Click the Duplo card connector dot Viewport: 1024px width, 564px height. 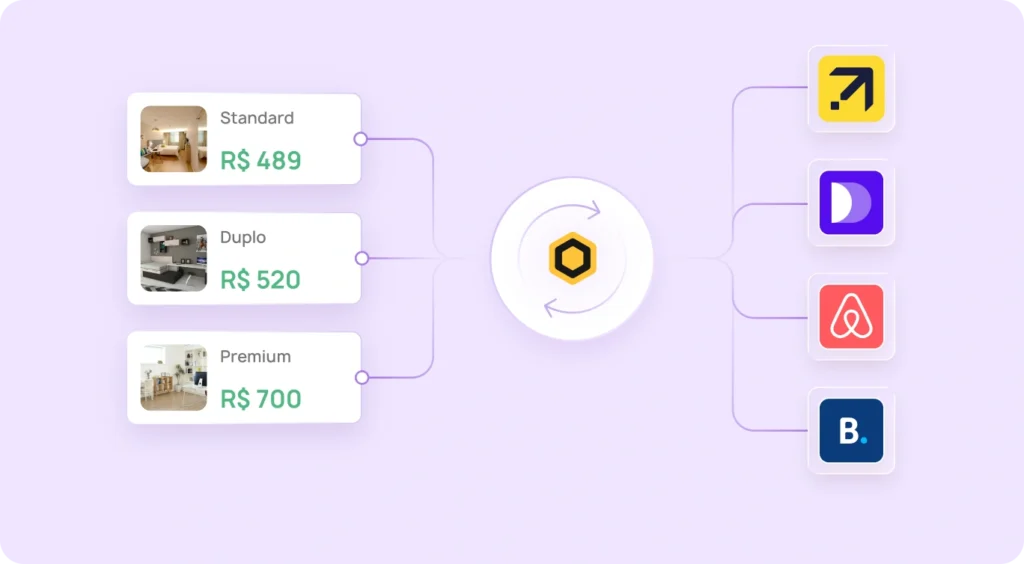coord(362,258)
